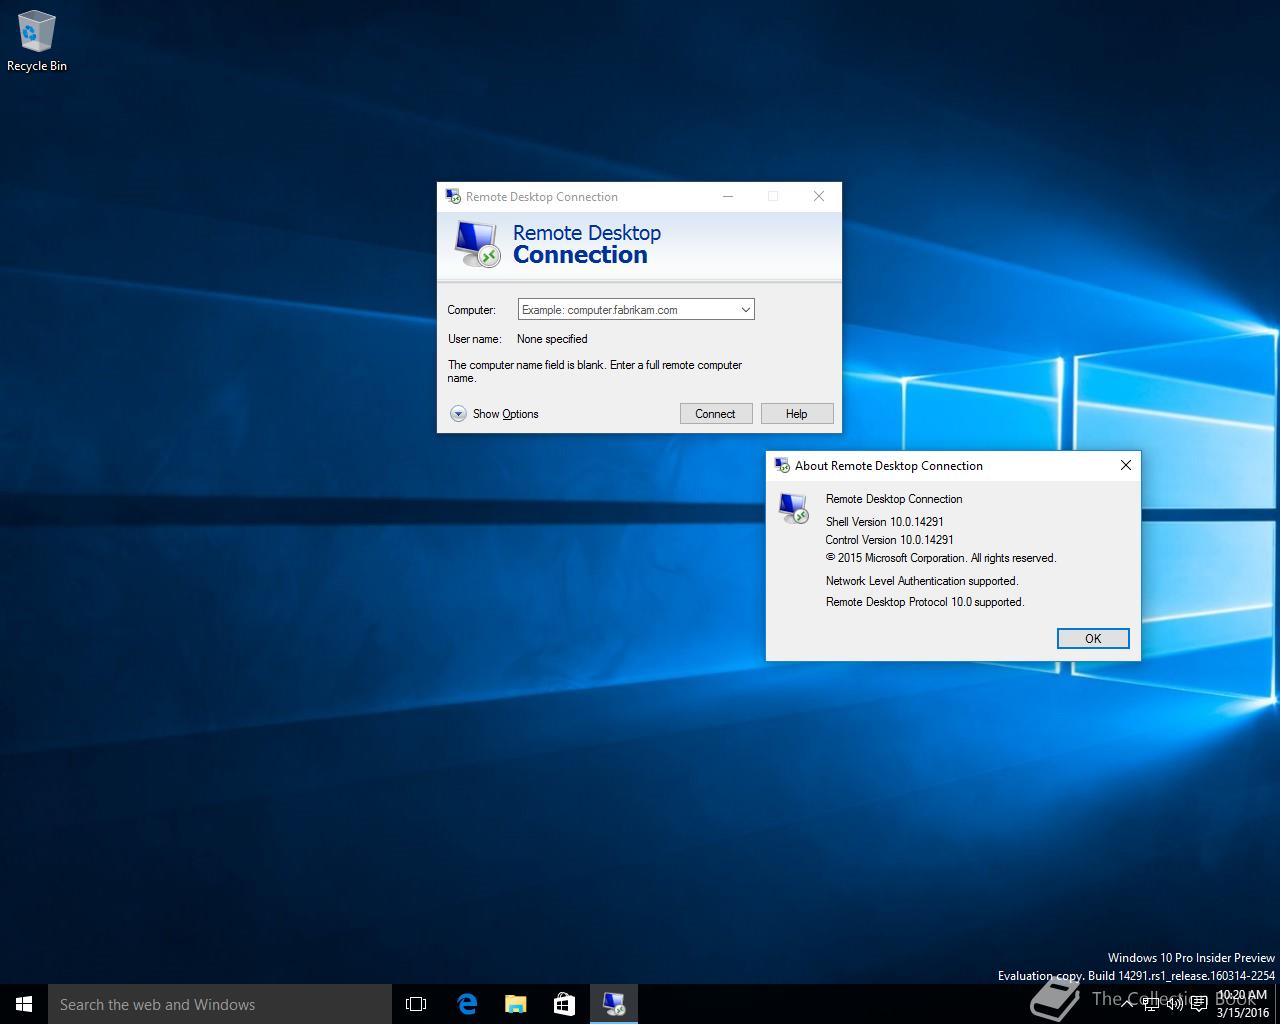Open File Explorer from the taskbar
The width and height of the screenshot is (1280, 1024).
pos(515,1004)
